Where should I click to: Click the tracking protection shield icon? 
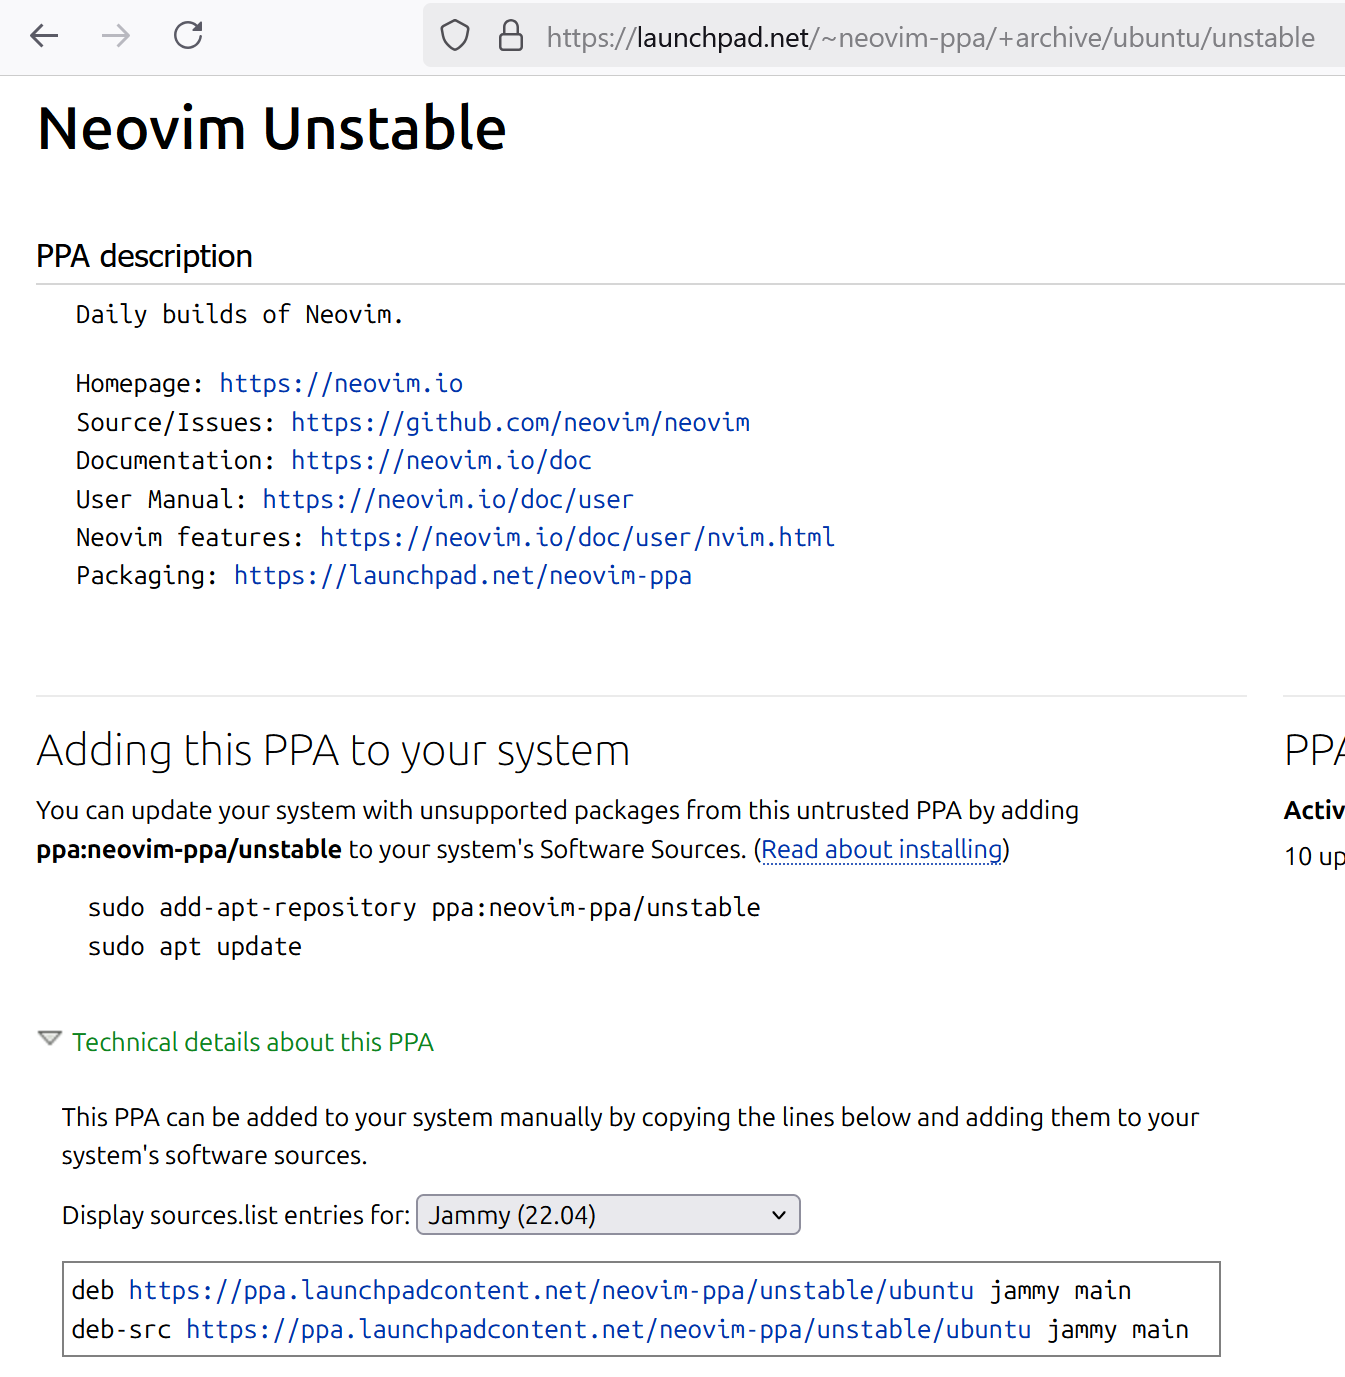(455, 37)
